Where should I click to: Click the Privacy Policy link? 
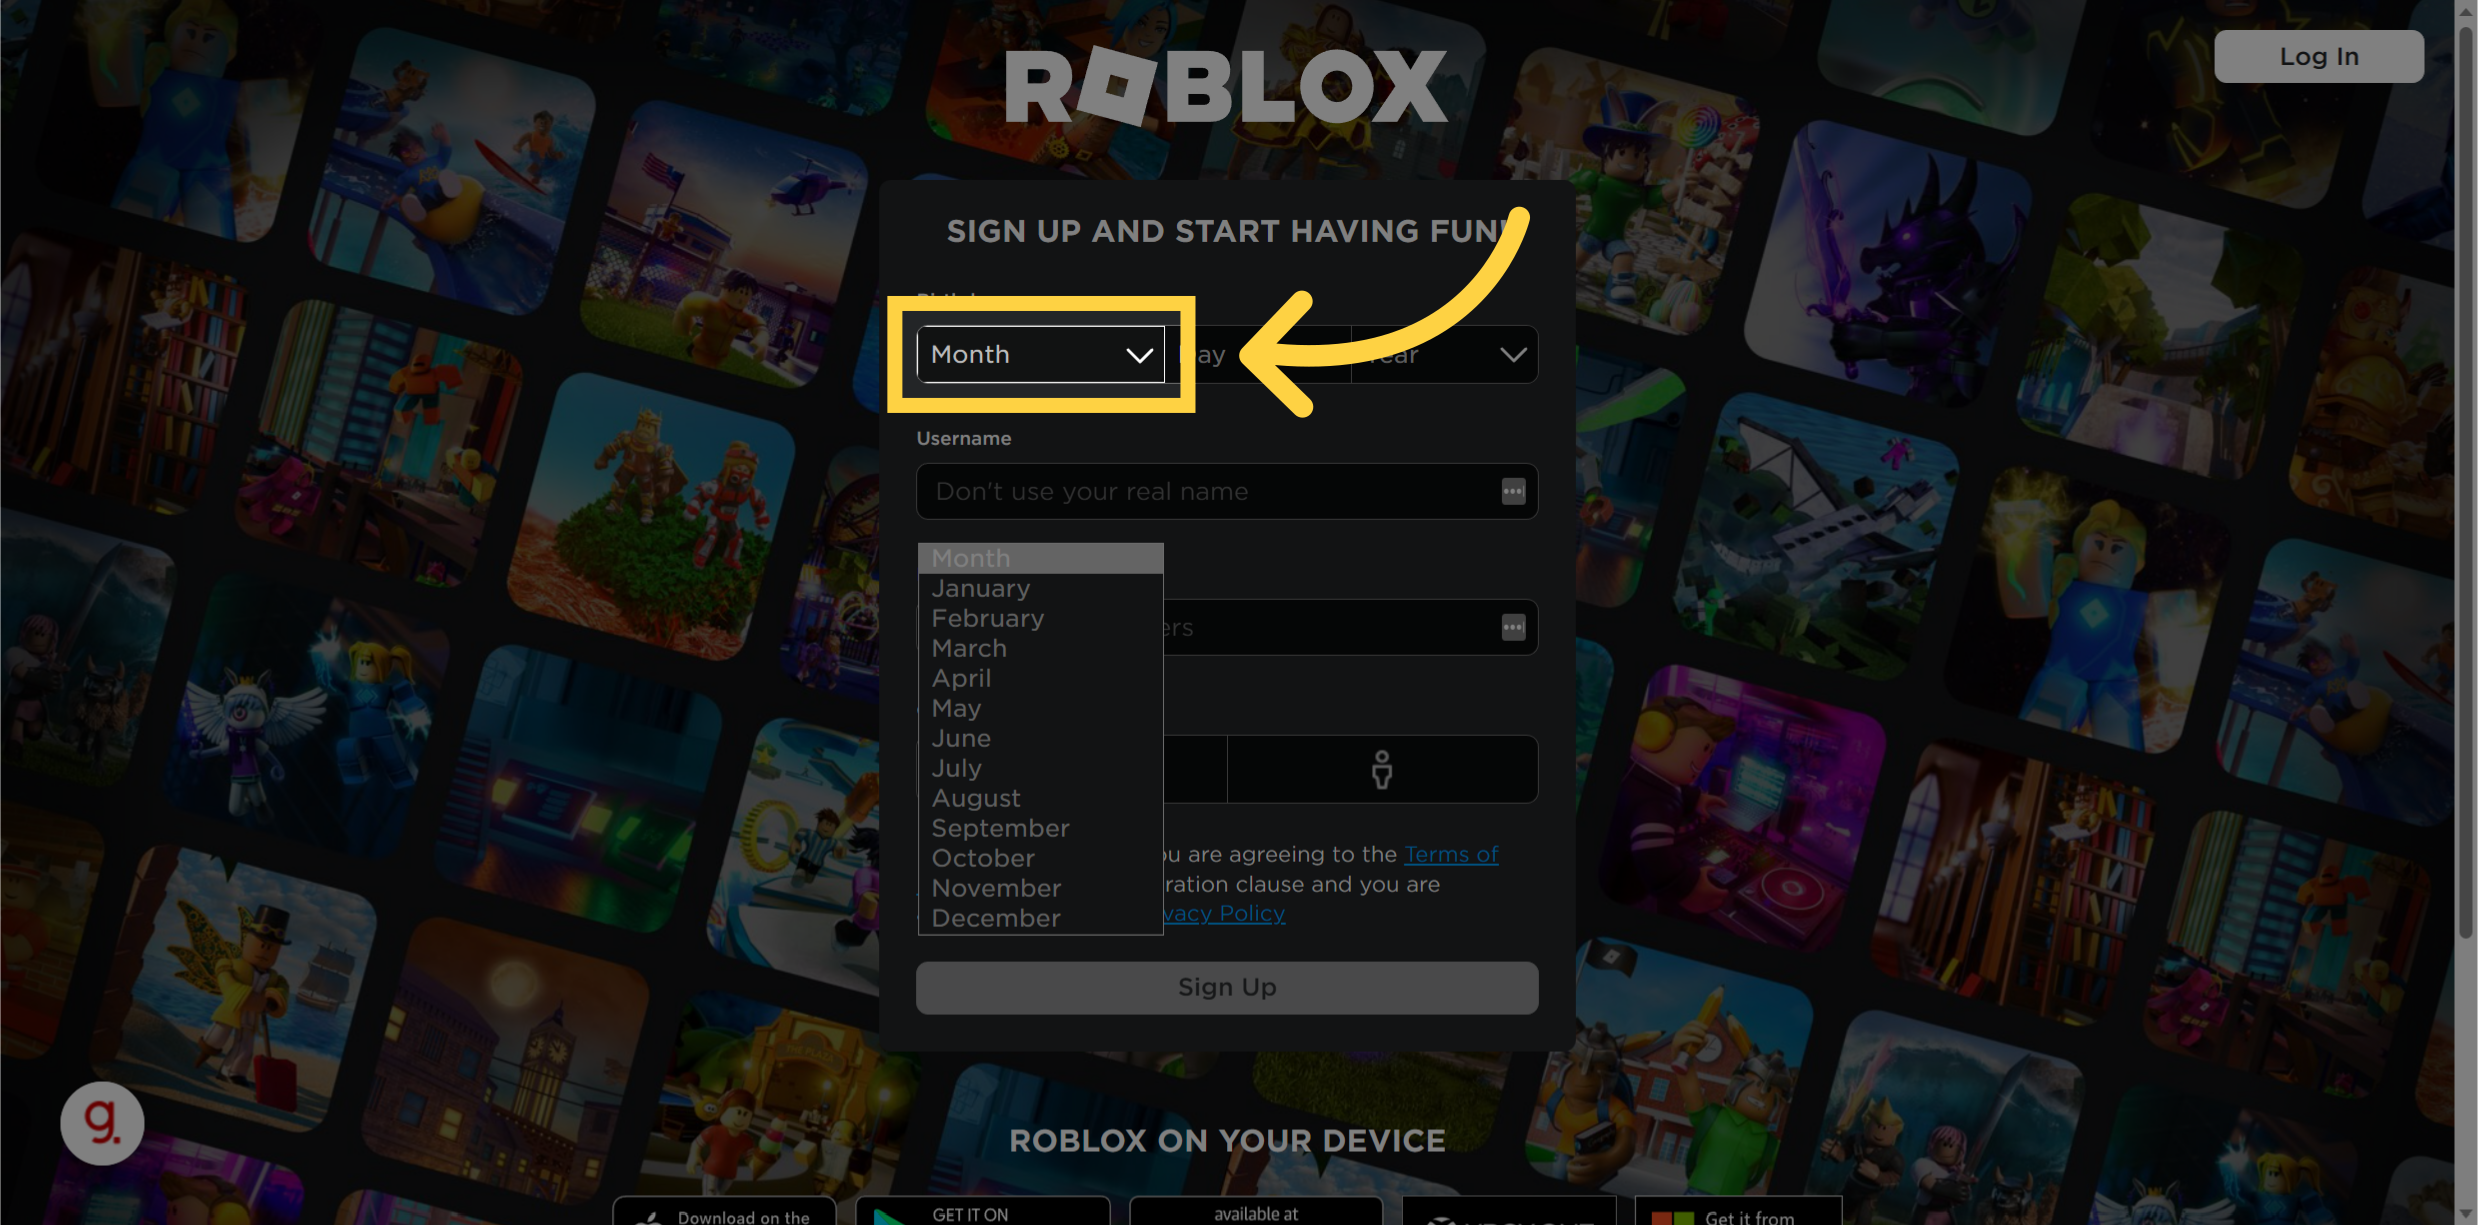[1218, 912]
